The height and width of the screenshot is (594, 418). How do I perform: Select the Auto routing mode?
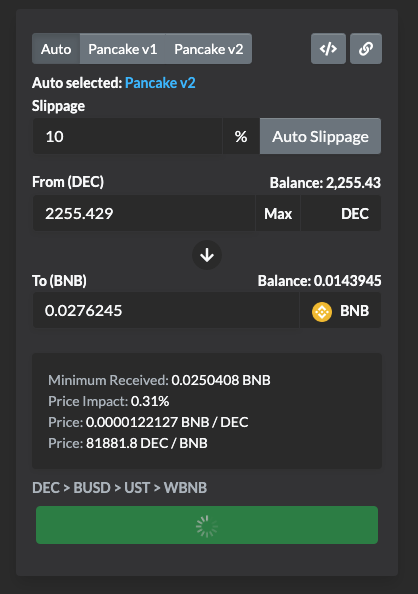(x=56, y=49)
